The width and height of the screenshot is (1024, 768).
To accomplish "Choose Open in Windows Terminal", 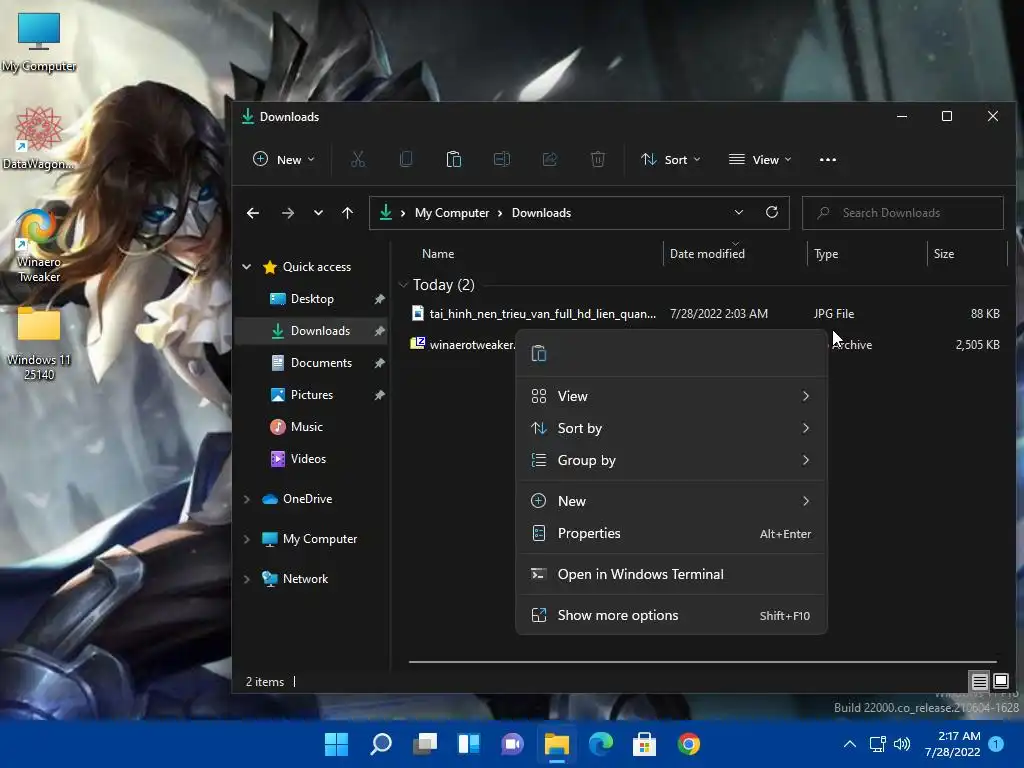I will (671, 574).
